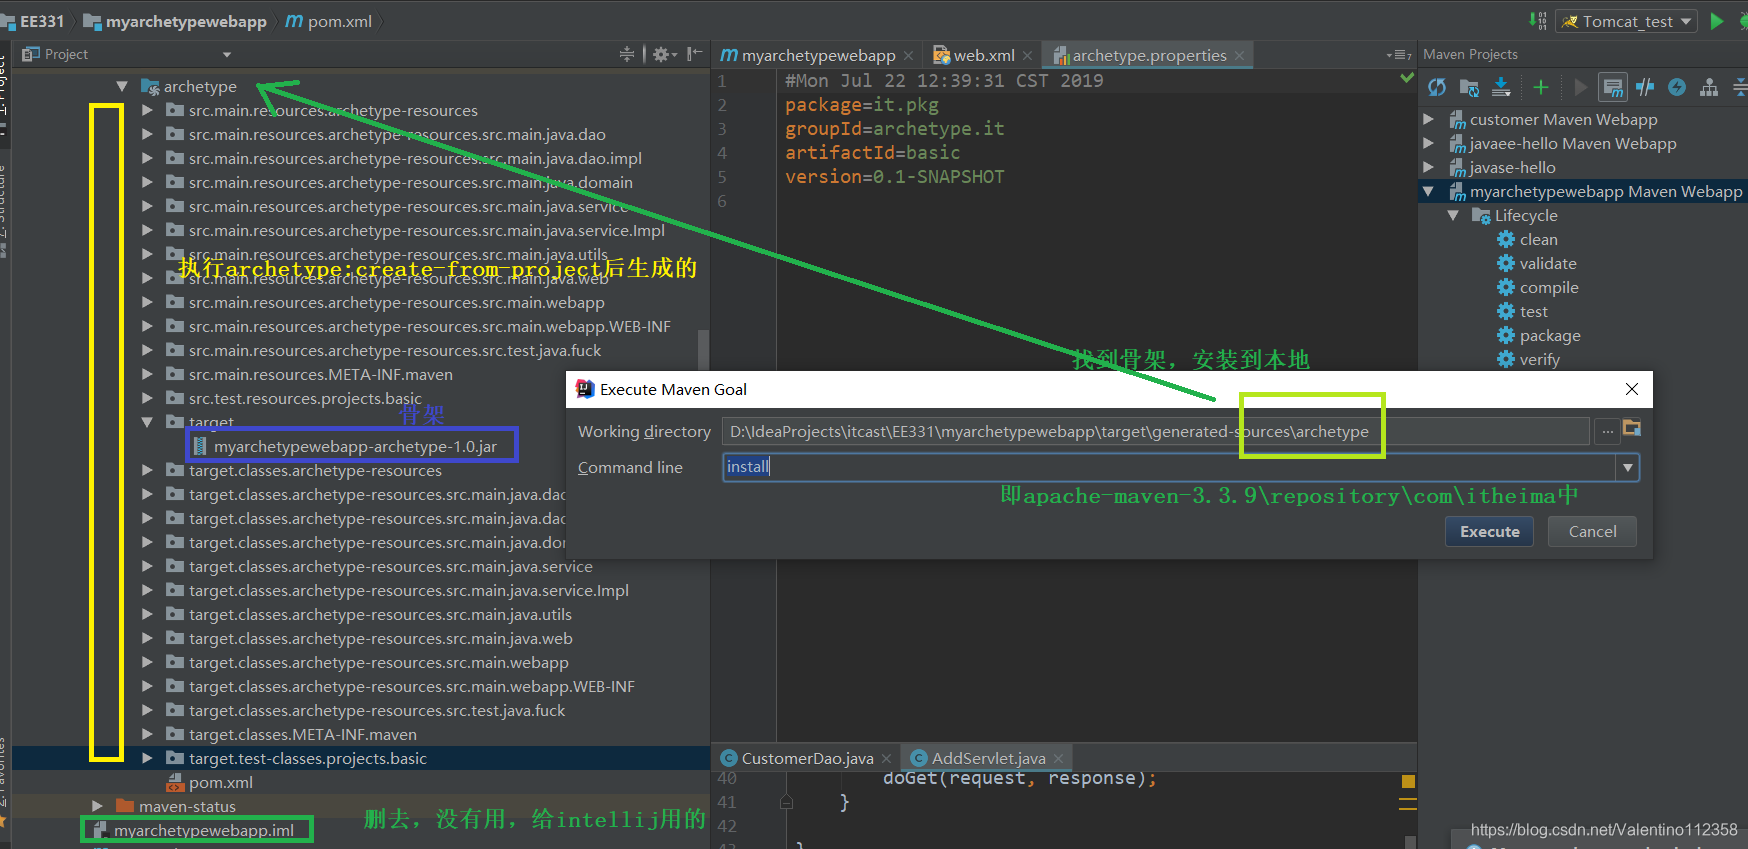Viewport: 1748px width, 849px height.
Task: Collapse all in Project panel toolbar
Action: click(x=627, y=54)
